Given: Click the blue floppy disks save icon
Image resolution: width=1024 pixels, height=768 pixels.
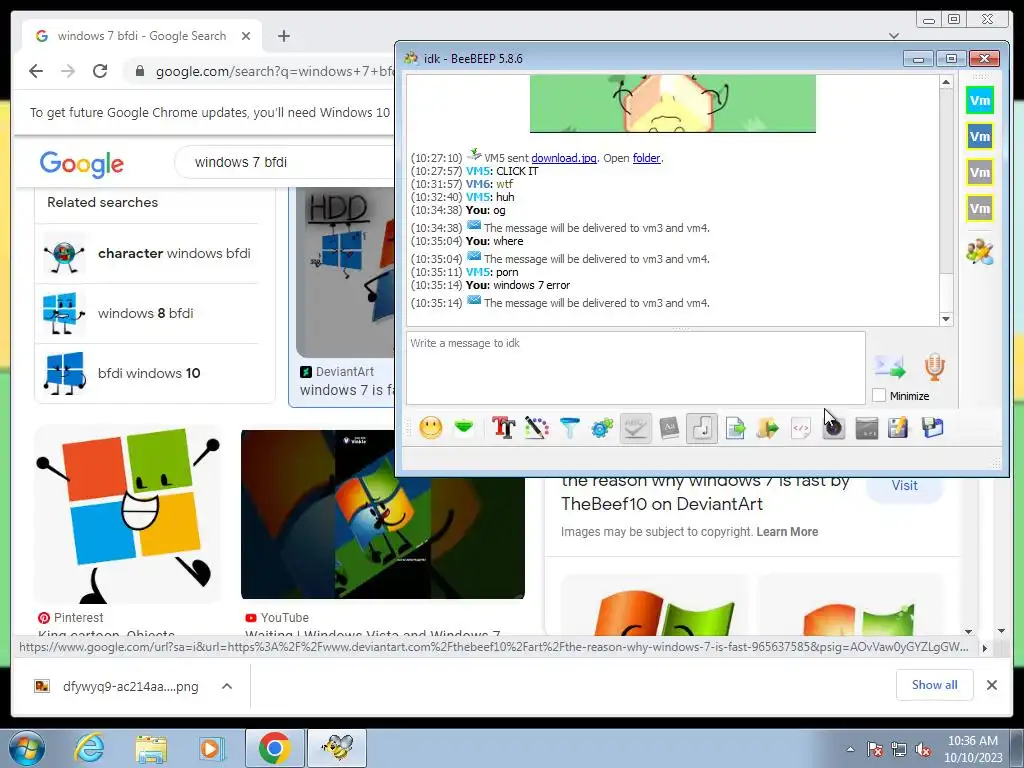Looking at the screenshot, I should 933,428.
